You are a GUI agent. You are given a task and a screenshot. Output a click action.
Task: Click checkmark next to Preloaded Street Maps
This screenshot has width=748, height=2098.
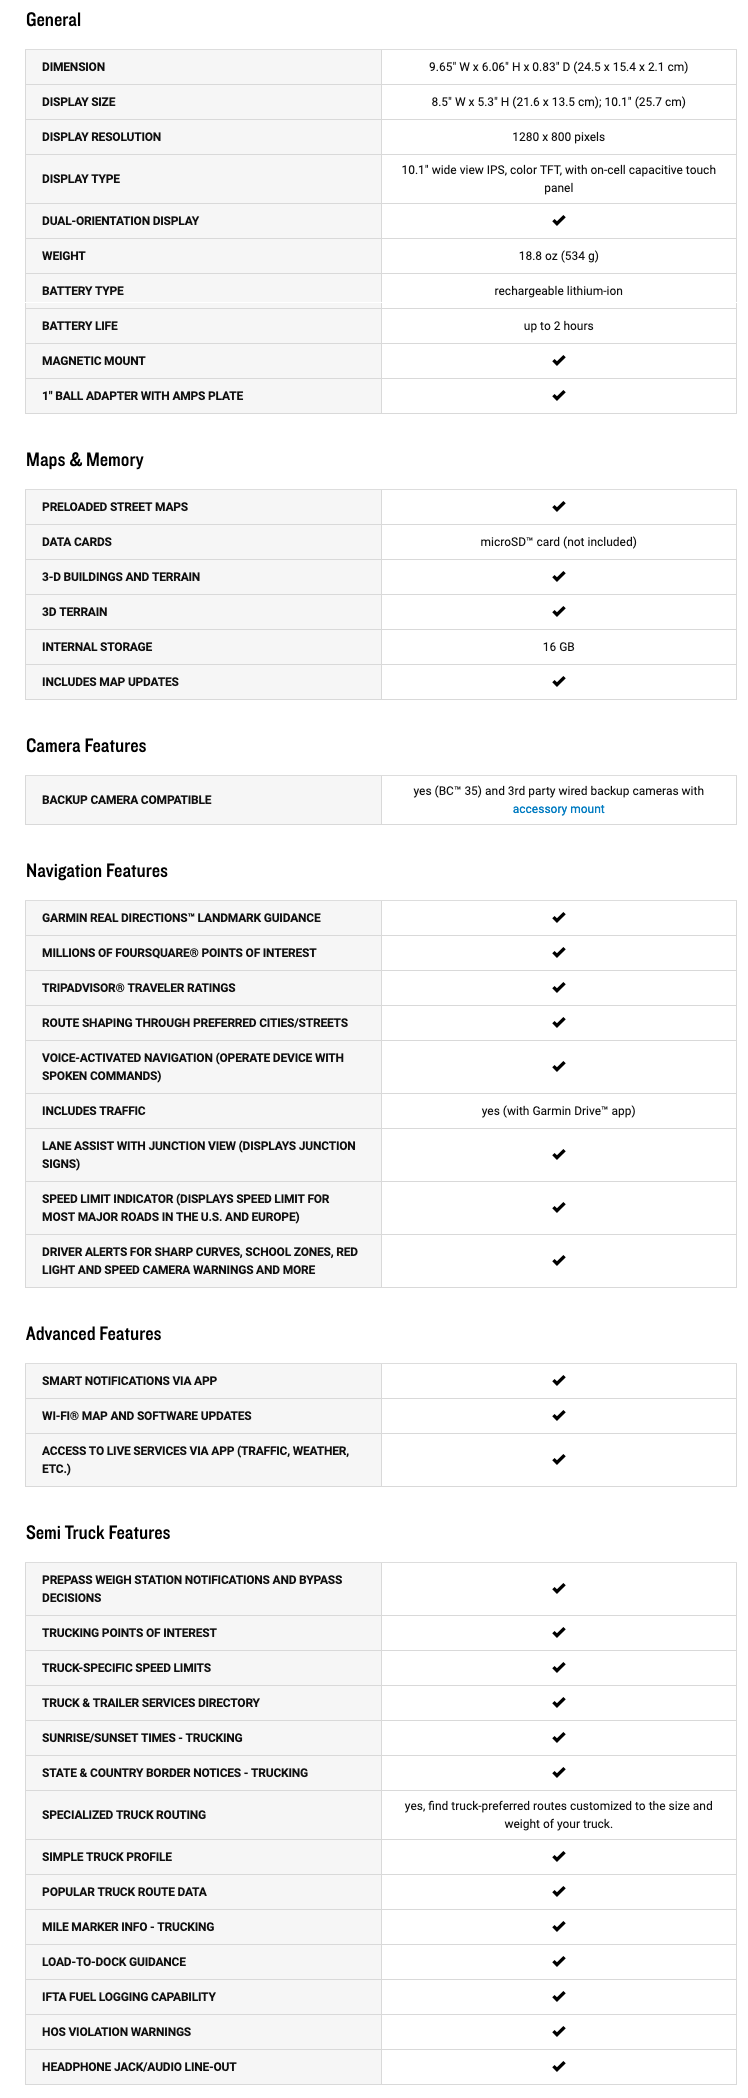[x=558, y=507]
